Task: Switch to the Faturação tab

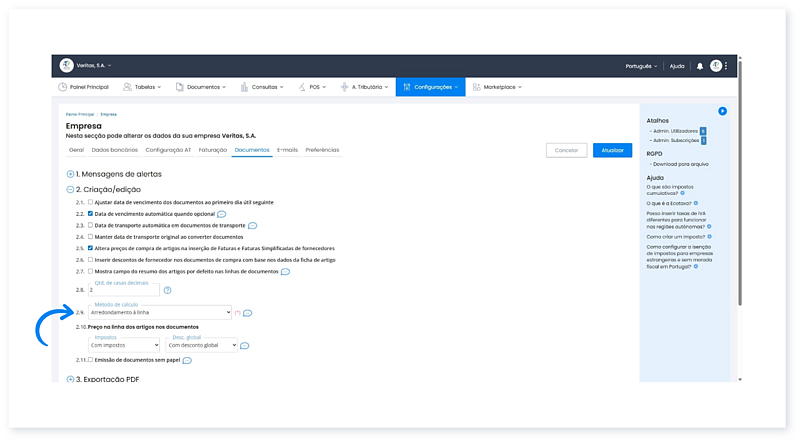Action: pos(212,150)
